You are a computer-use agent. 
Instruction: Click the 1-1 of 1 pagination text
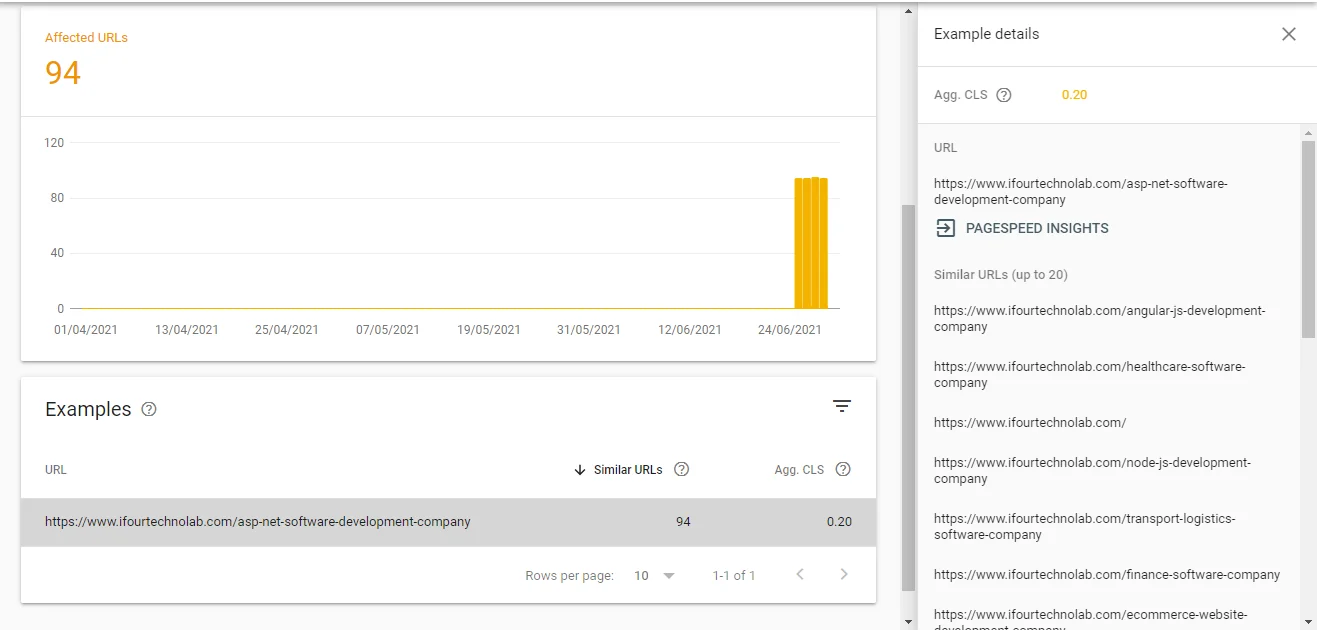tap(734, 576)
